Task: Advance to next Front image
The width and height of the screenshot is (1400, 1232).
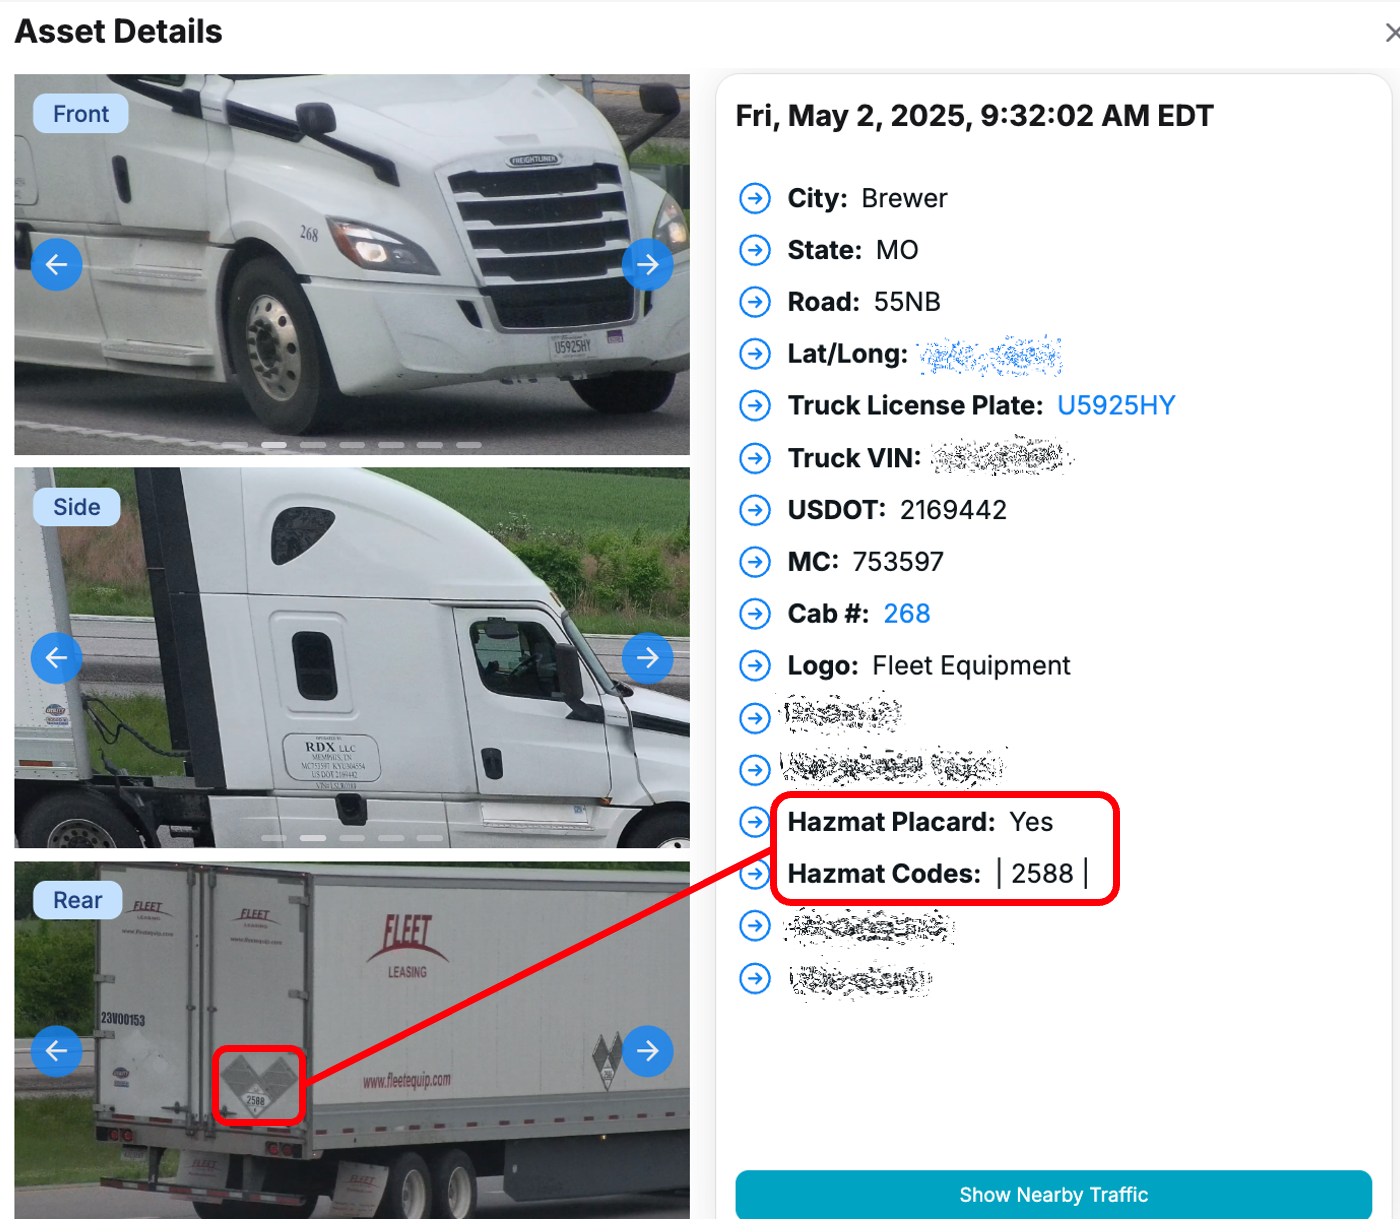Action: point(648,265)
